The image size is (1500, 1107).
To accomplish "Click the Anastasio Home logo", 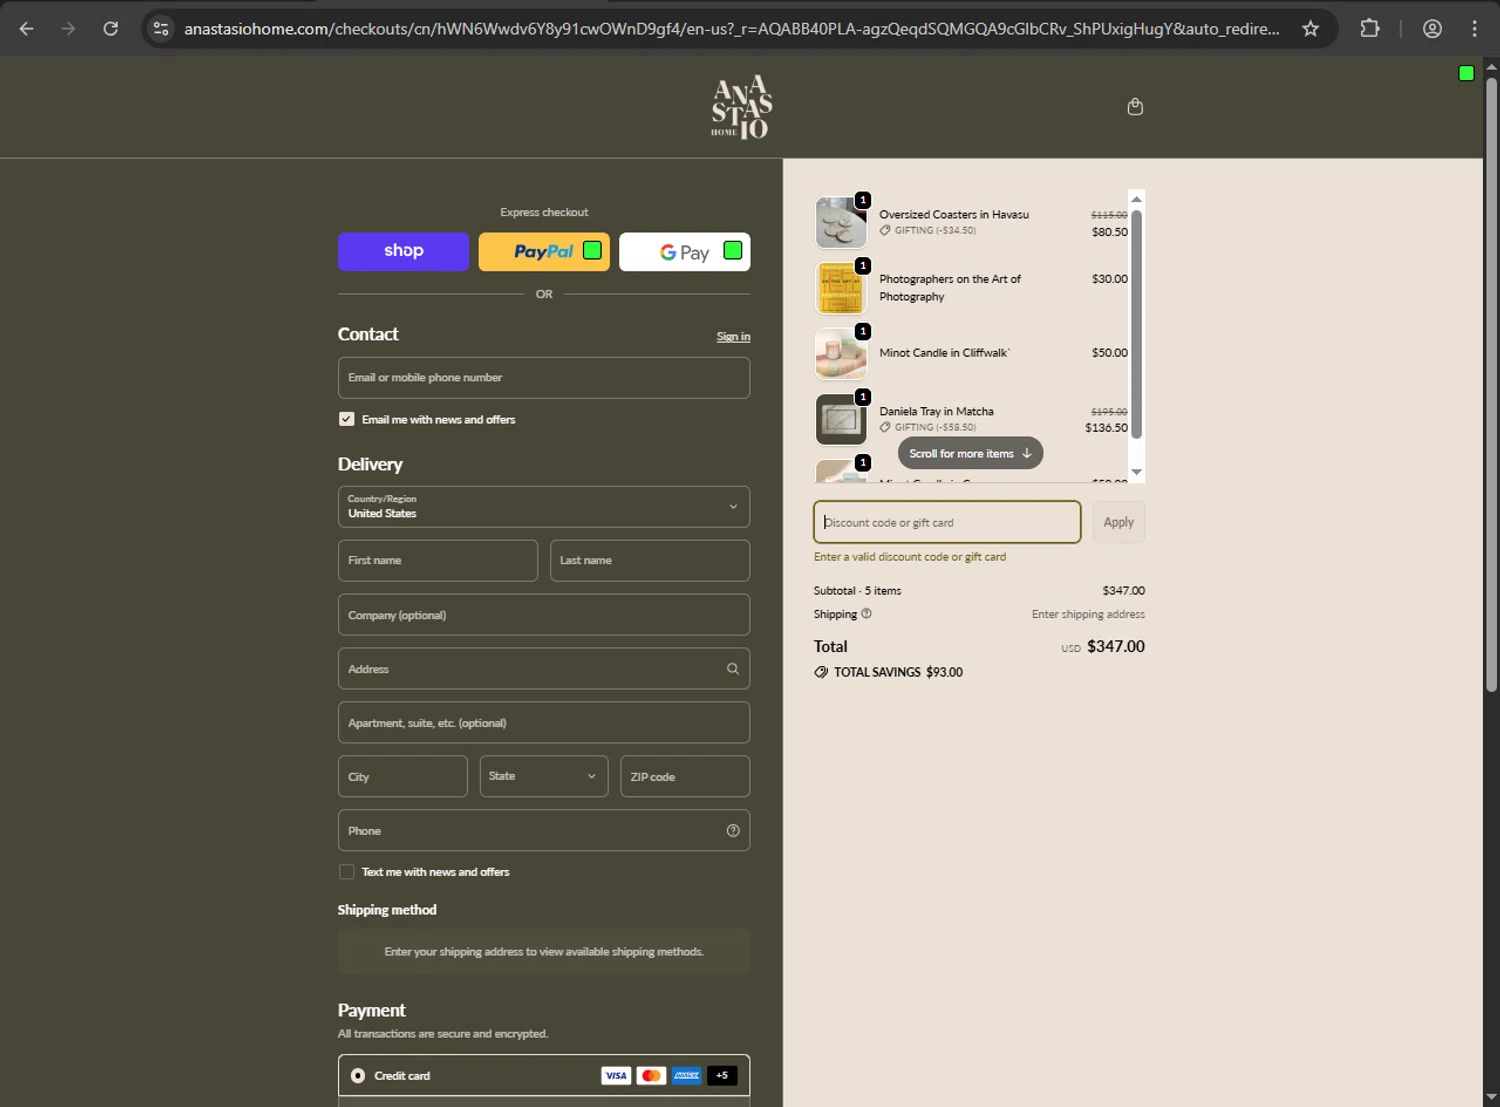I will click(x=742, y=107).
